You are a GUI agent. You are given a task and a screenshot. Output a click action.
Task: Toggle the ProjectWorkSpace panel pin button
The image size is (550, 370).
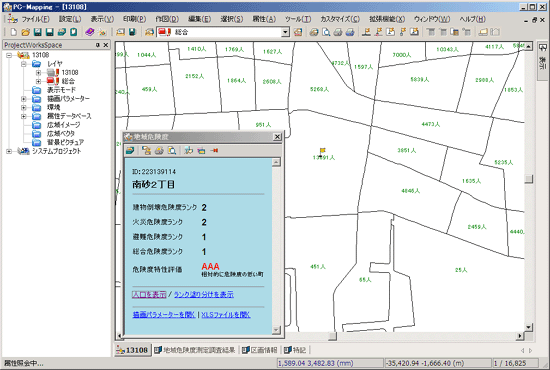pos(98,45)
